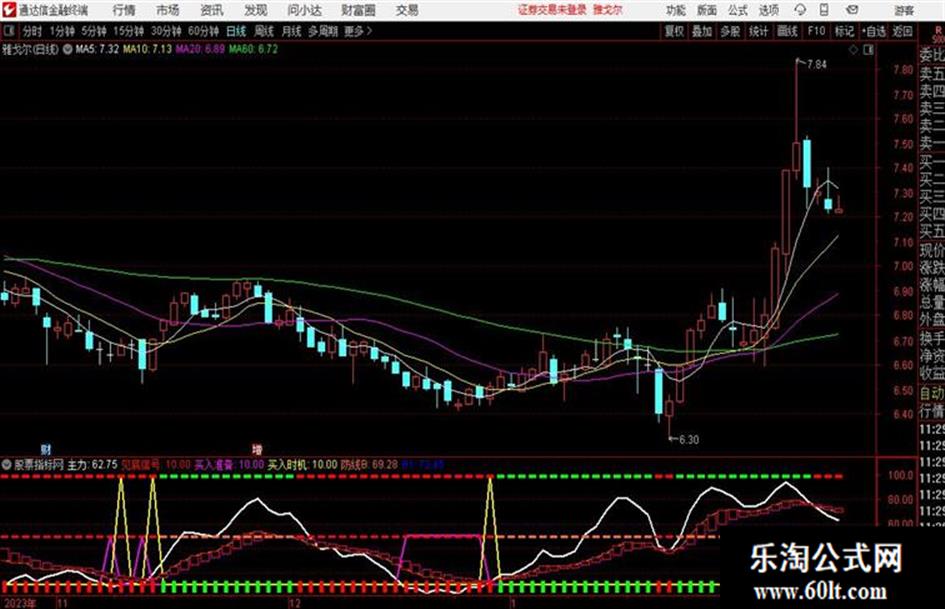Switch to the 月线 monthly tab
The width and height of the screenshot is (945, 609).
click(x=292, y=31)
